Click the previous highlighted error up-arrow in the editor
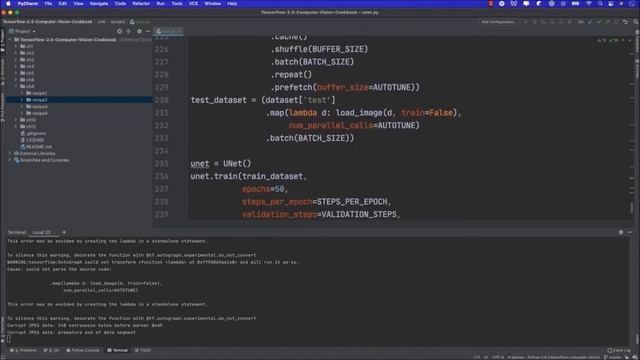Screen dimensions: 640x360 tap(623, 40)
